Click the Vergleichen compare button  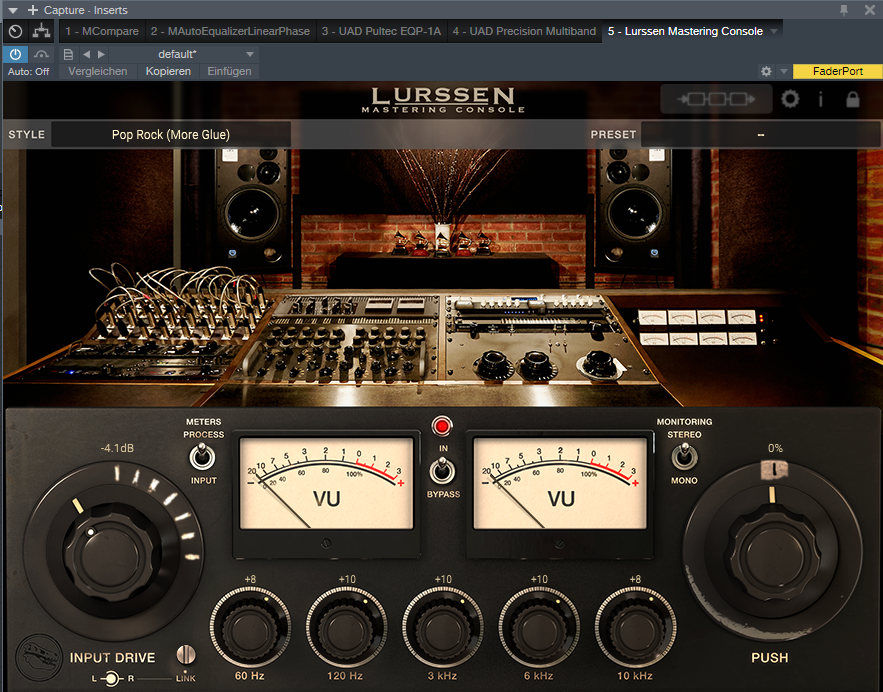point(97,72)
